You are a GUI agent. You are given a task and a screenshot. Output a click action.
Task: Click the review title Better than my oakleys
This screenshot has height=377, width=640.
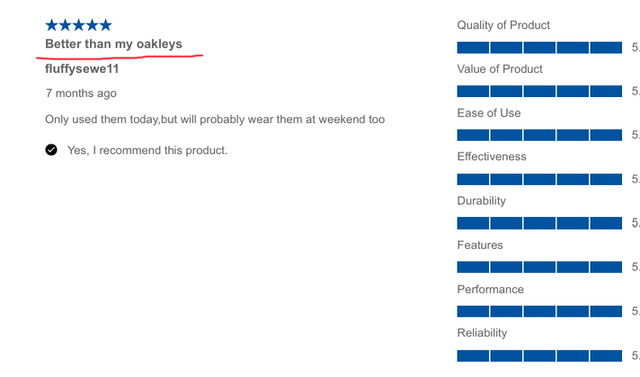coord(113,44)
